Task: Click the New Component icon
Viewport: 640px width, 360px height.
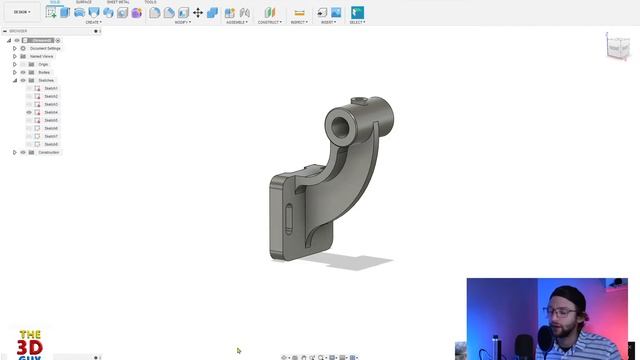Action: coord(230,13)
